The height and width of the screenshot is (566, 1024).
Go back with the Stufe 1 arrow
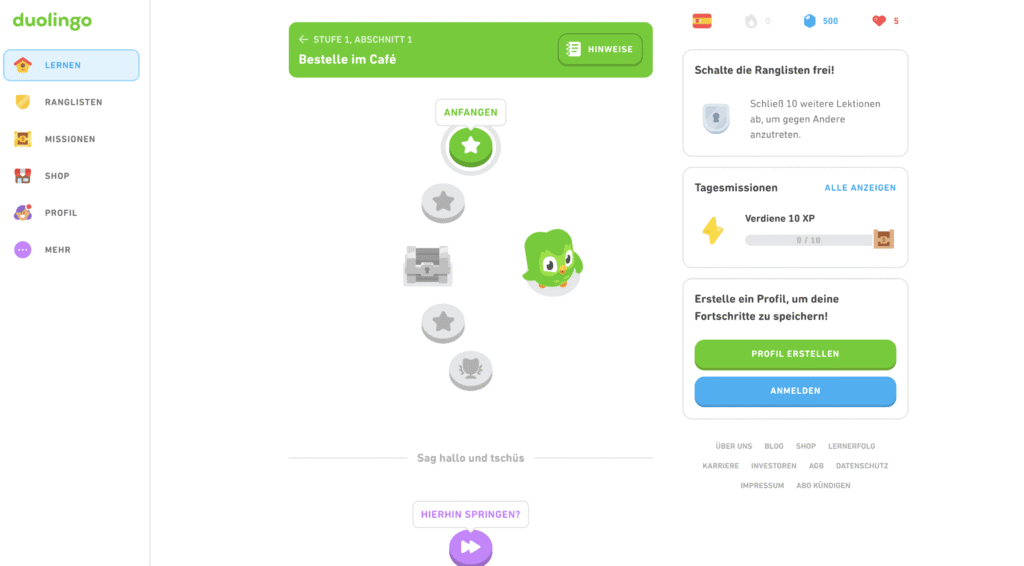[303, 40]
